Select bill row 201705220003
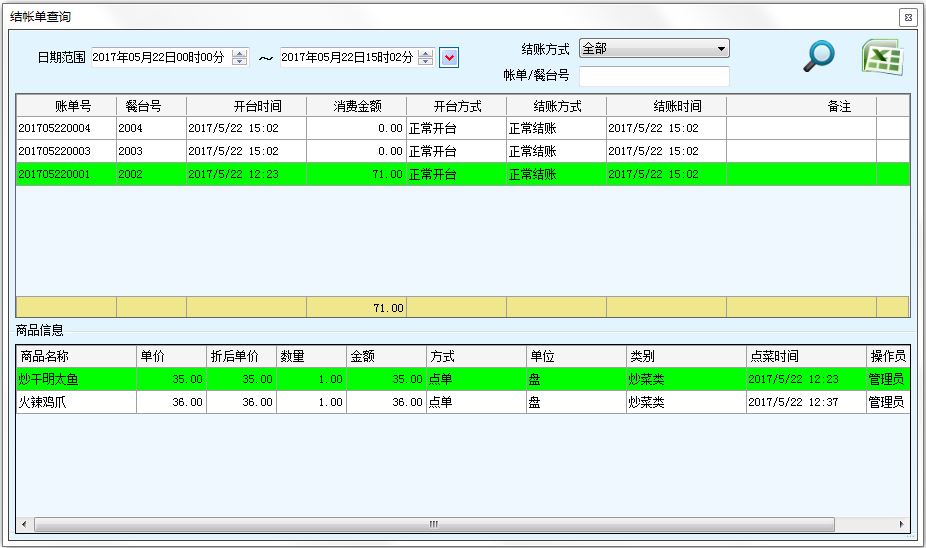The width and height of the screenshot is (926, 548). pos(463,151)
